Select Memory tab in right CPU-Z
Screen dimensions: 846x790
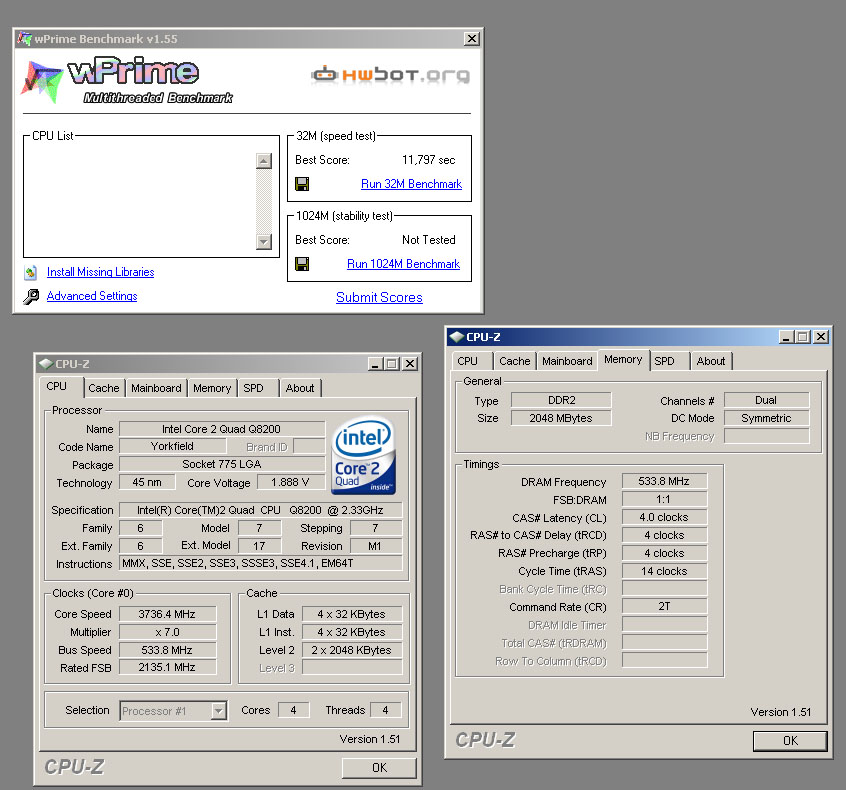click(623, 359)
